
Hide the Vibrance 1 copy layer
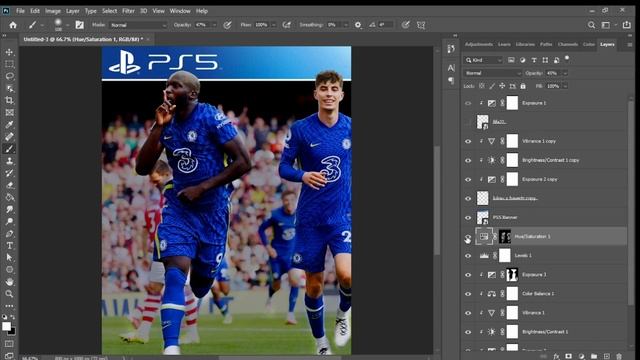click(x=468, y=141)
